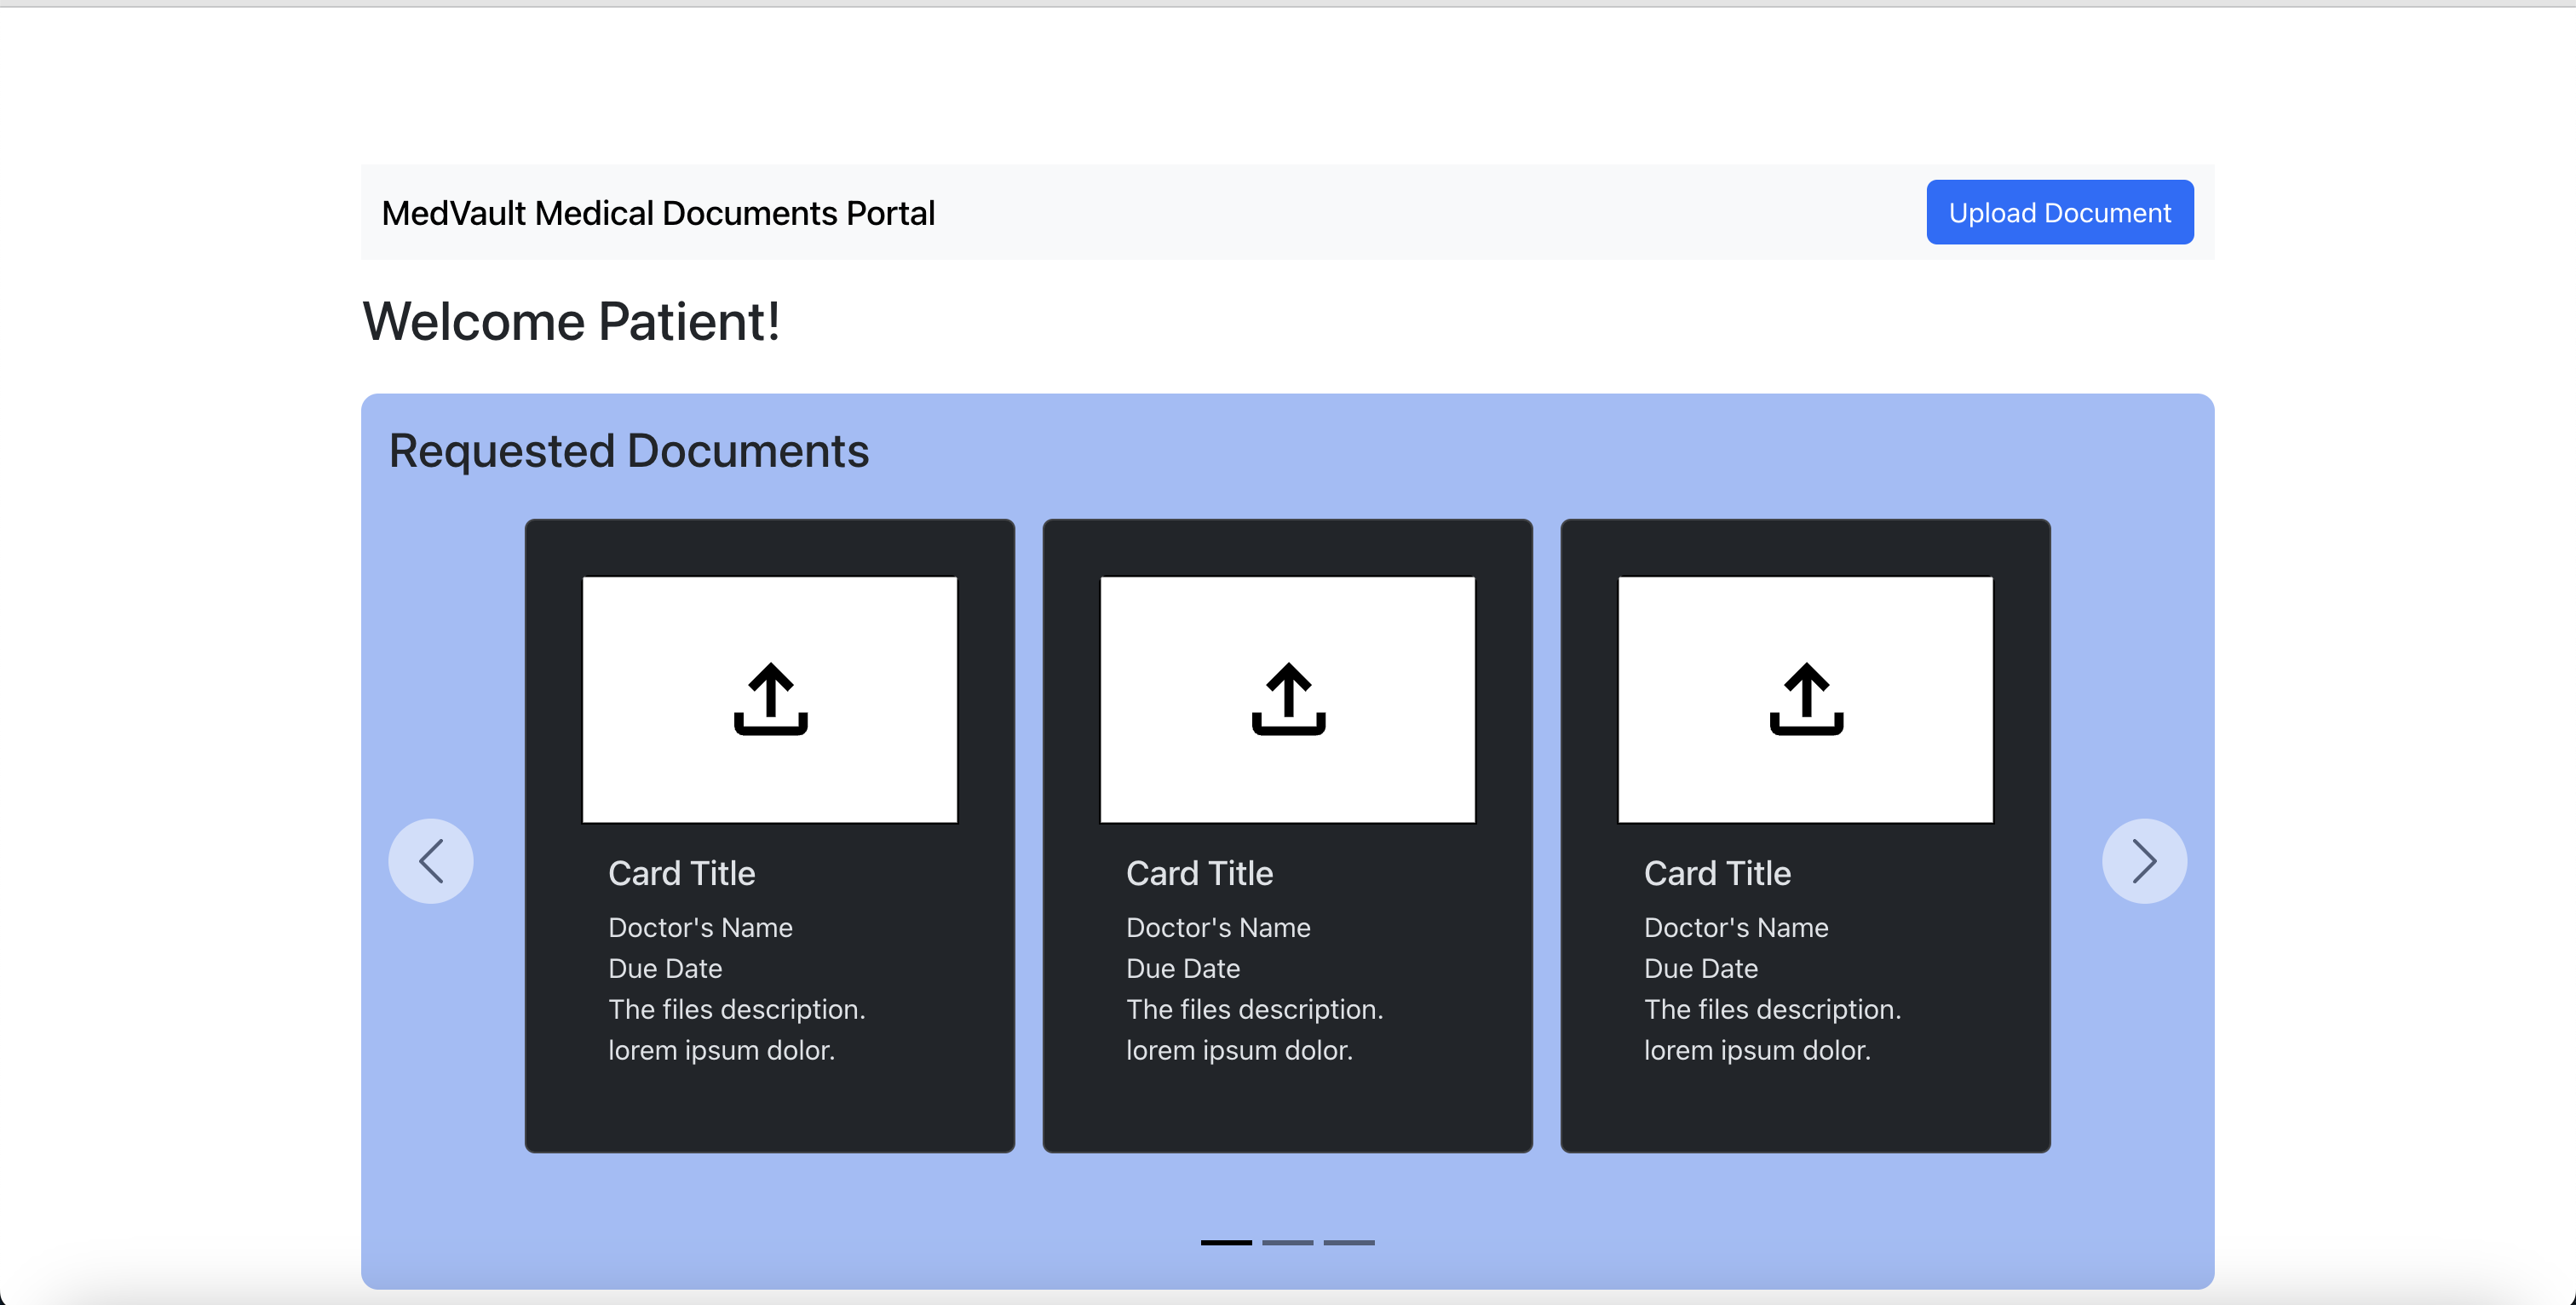Jump to third carousel slide indicator
The image size is (2576, 1305).
point(1349,1242)
